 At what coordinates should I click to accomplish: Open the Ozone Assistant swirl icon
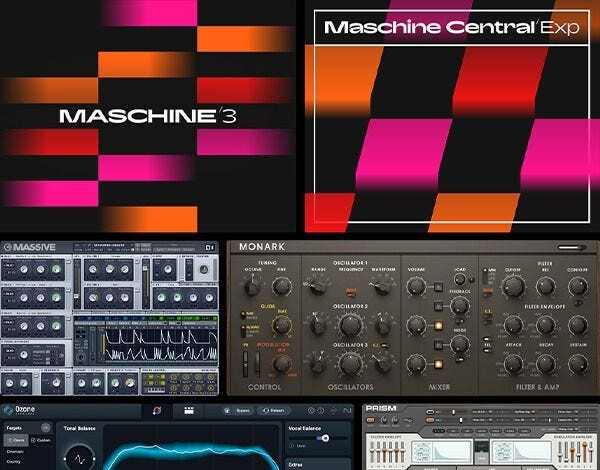pyautogui.click(x=157, y=411)
